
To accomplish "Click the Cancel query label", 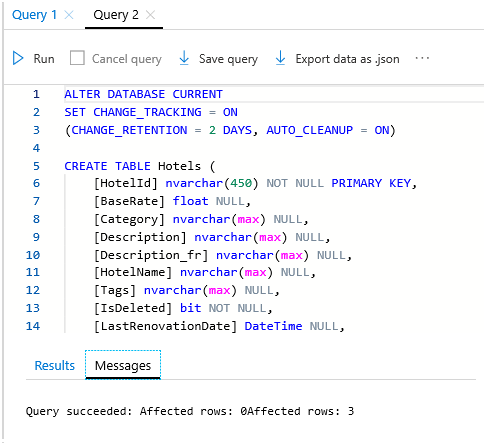I will click(127, 59).
